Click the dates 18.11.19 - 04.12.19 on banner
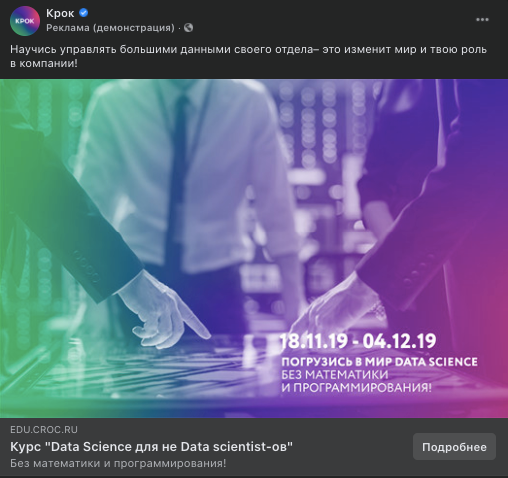 358,341
